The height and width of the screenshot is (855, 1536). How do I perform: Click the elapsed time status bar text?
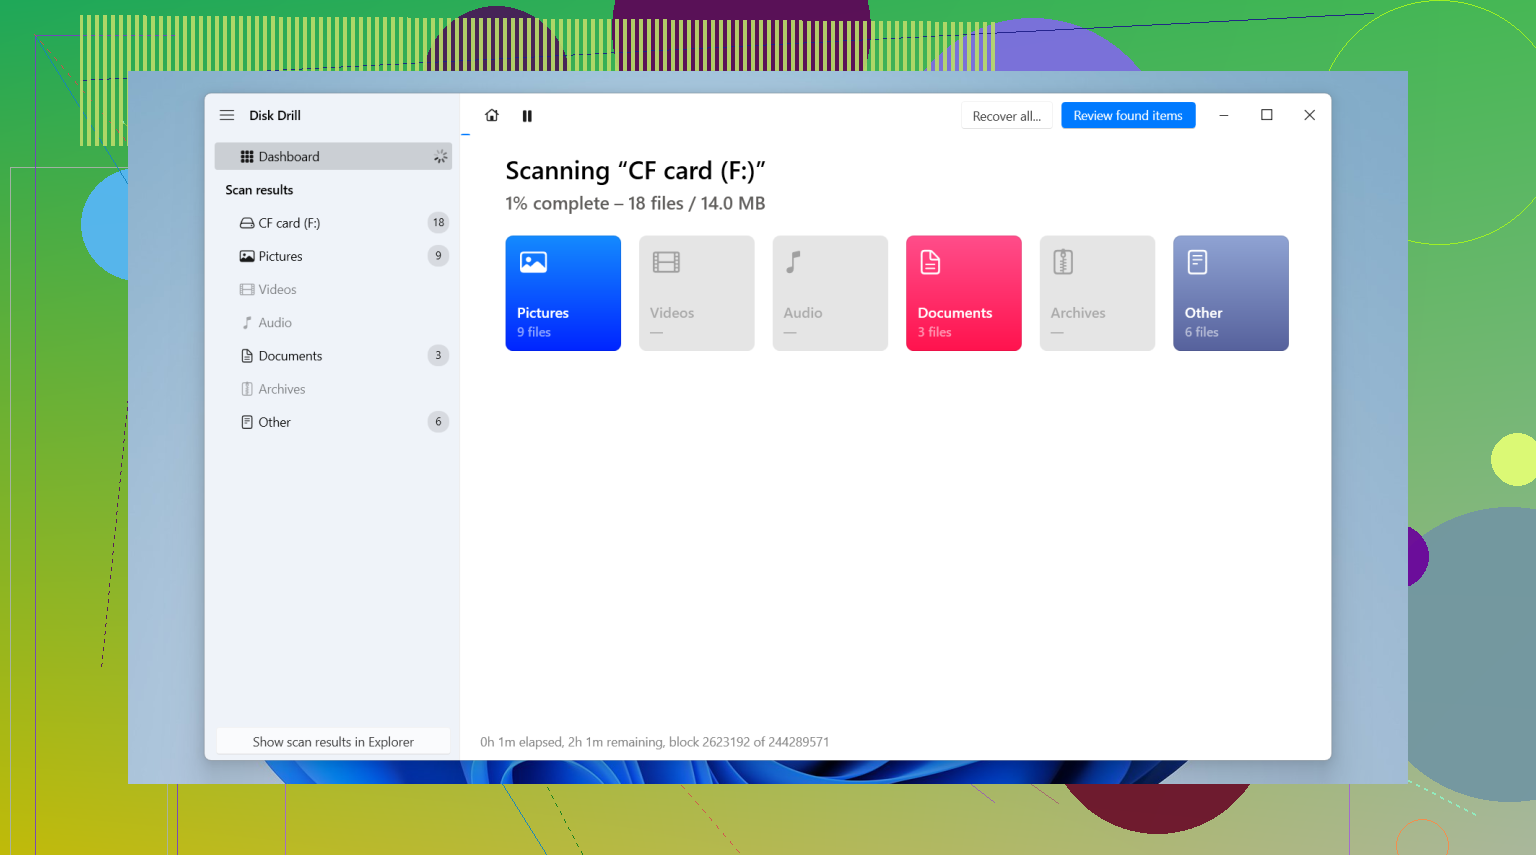click(x=654, y=742)
